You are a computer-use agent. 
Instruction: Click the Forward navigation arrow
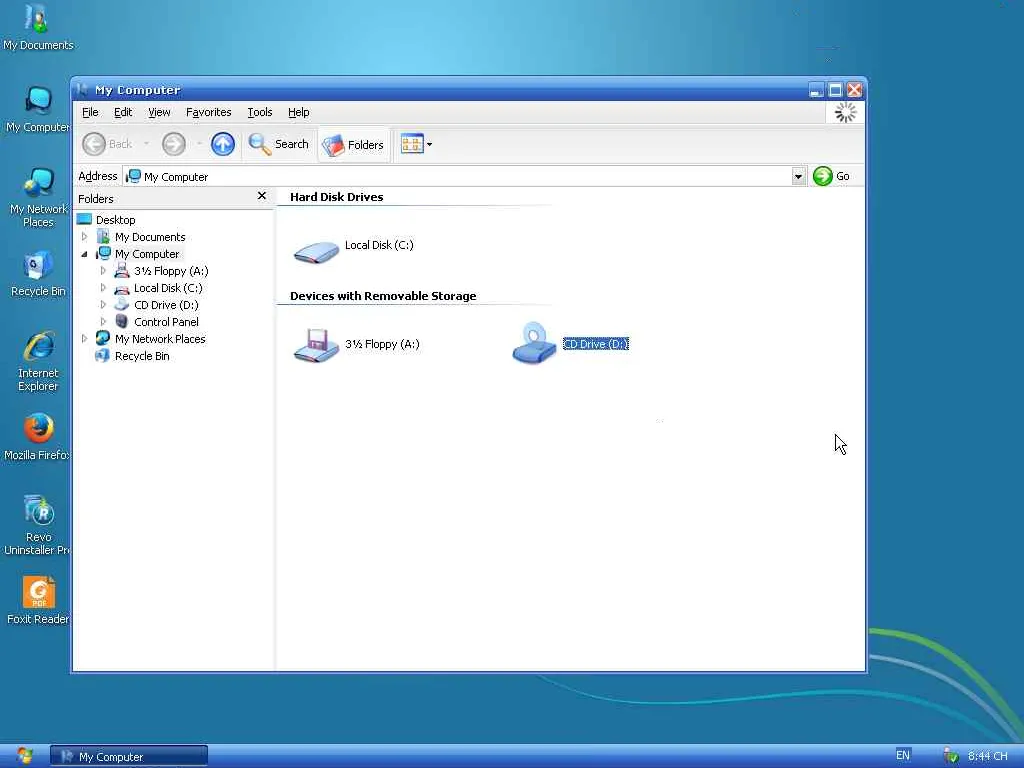[174, 144]
